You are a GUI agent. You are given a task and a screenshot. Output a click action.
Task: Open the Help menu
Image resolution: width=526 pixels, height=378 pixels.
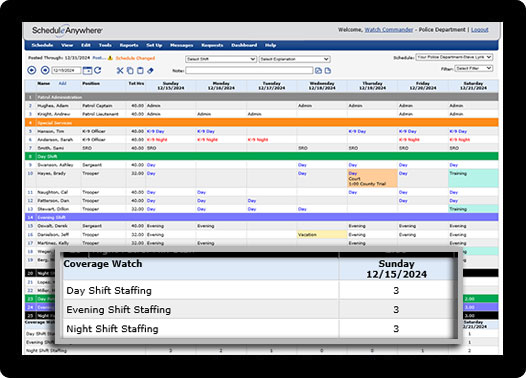pos(270,45)
